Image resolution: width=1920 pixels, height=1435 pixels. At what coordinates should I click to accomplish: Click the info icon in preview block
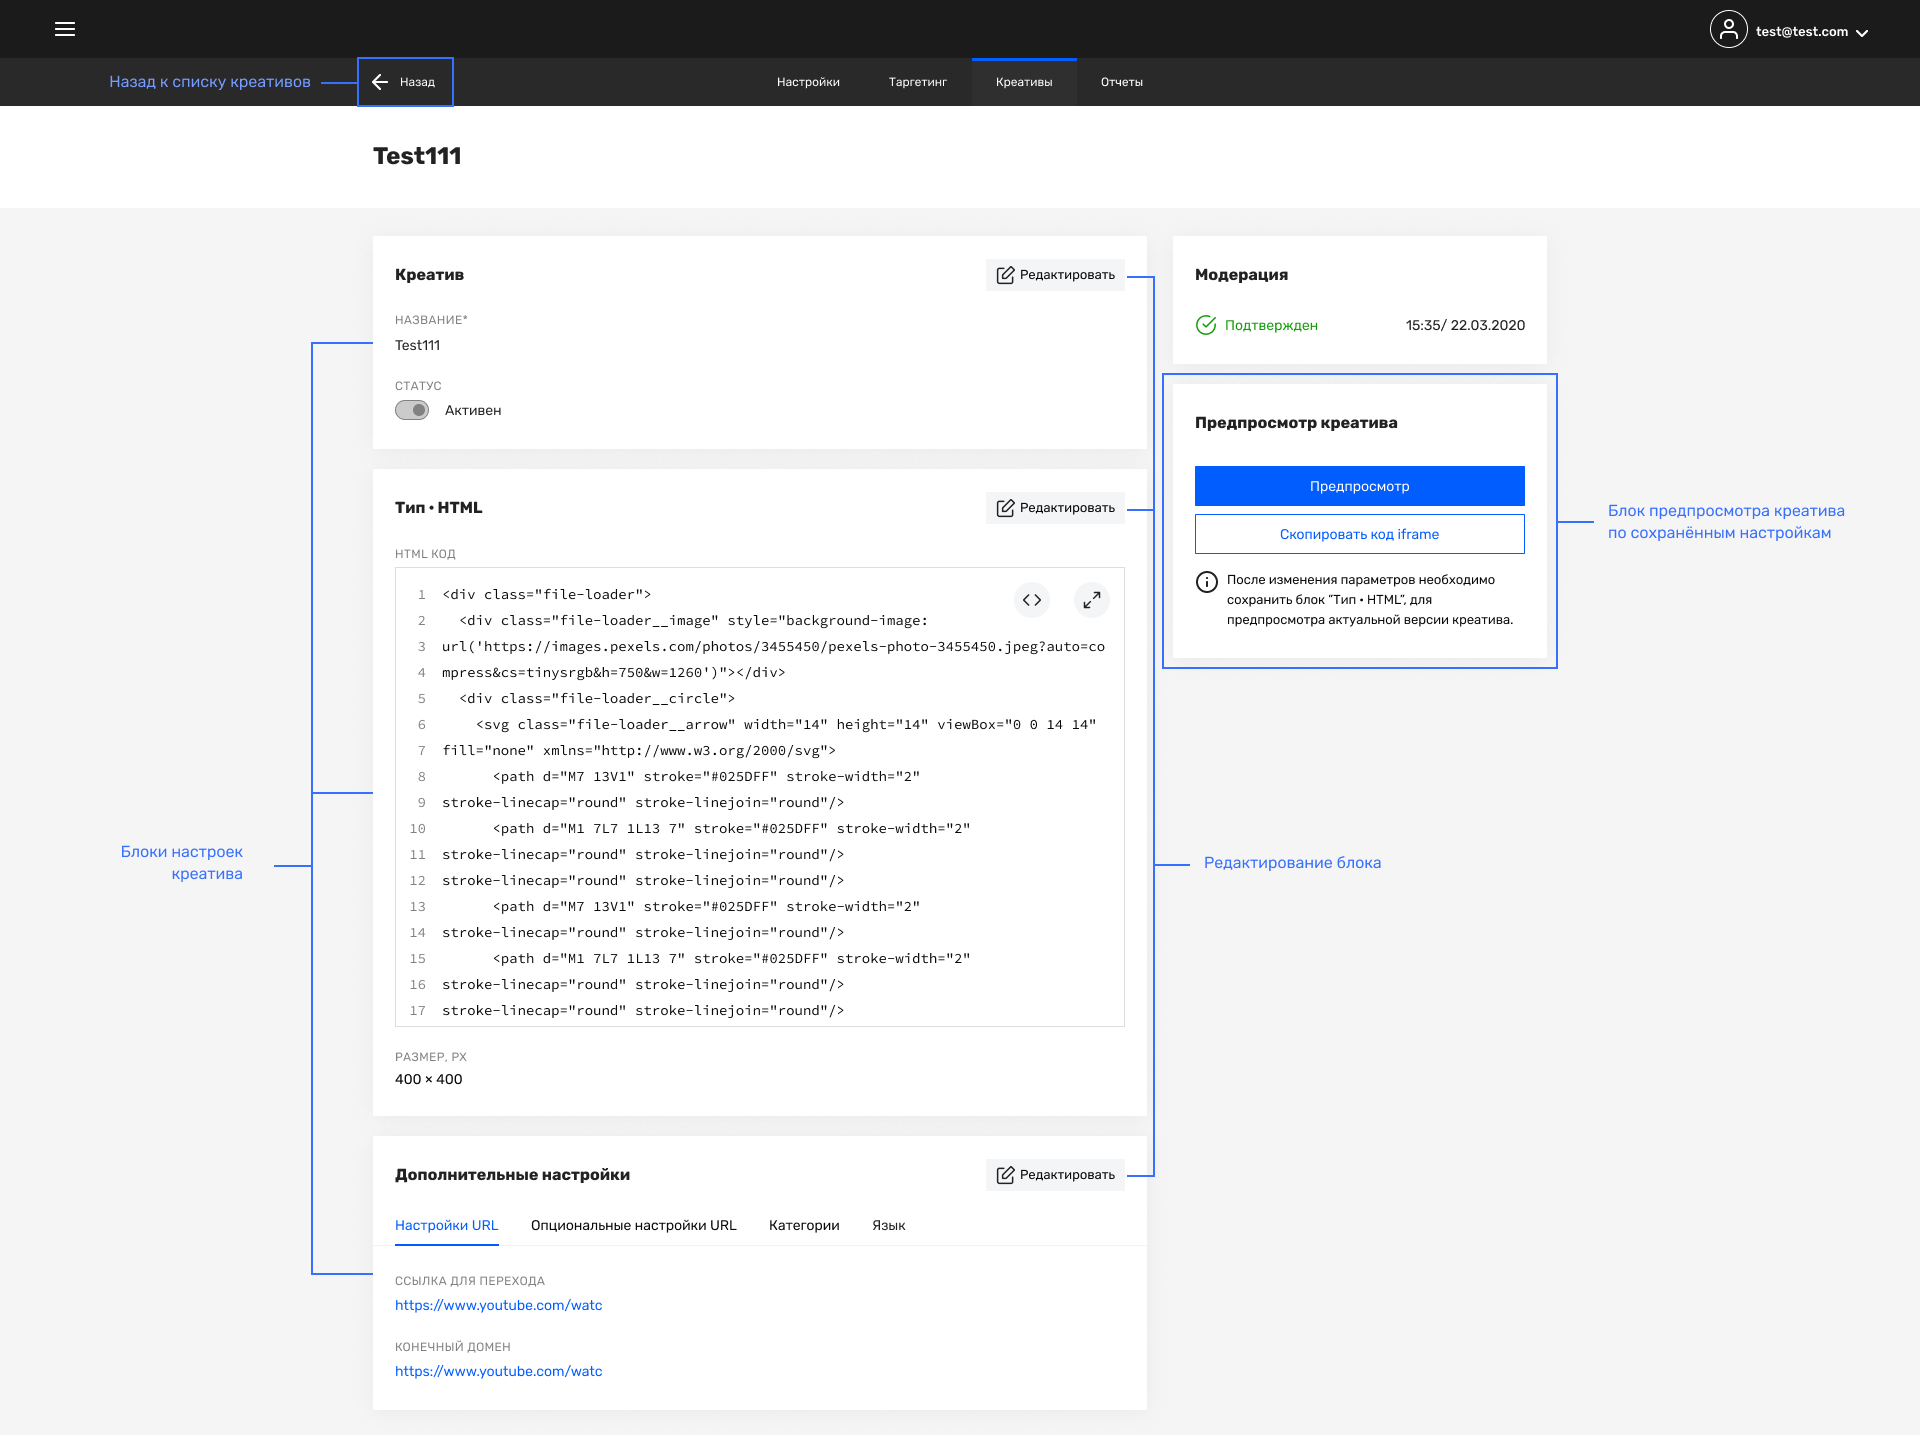pos(1207,582)
